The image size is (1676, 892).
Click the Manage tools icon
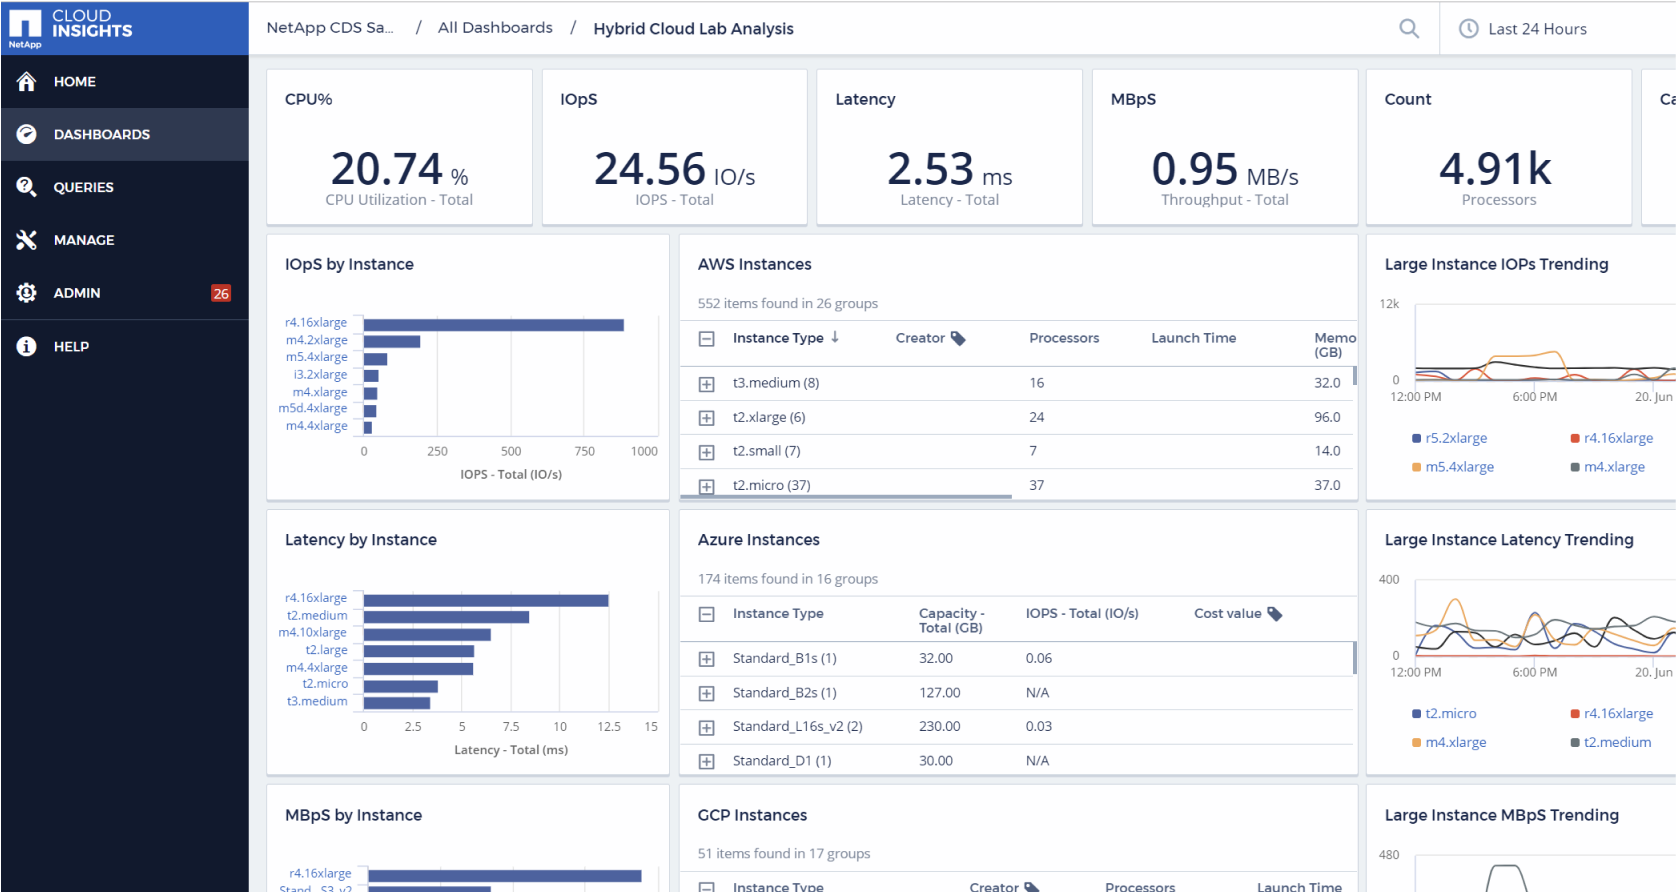click(x=27, y=240)
